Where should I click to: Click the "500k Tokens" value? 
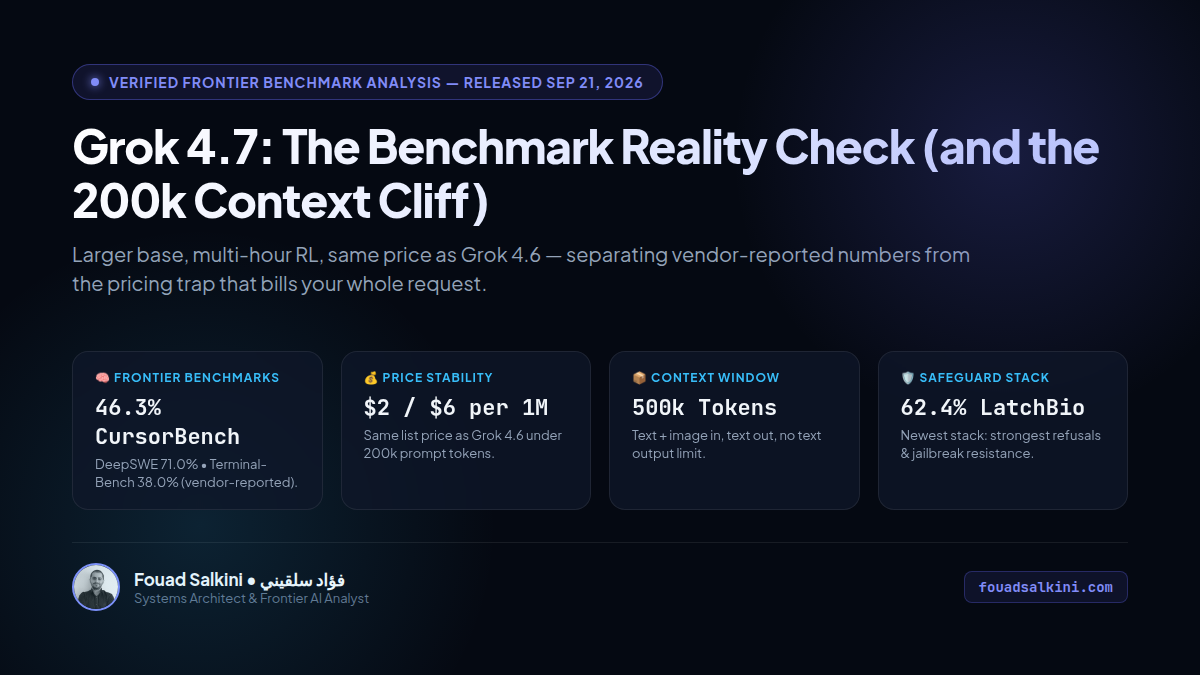[704, 408]
